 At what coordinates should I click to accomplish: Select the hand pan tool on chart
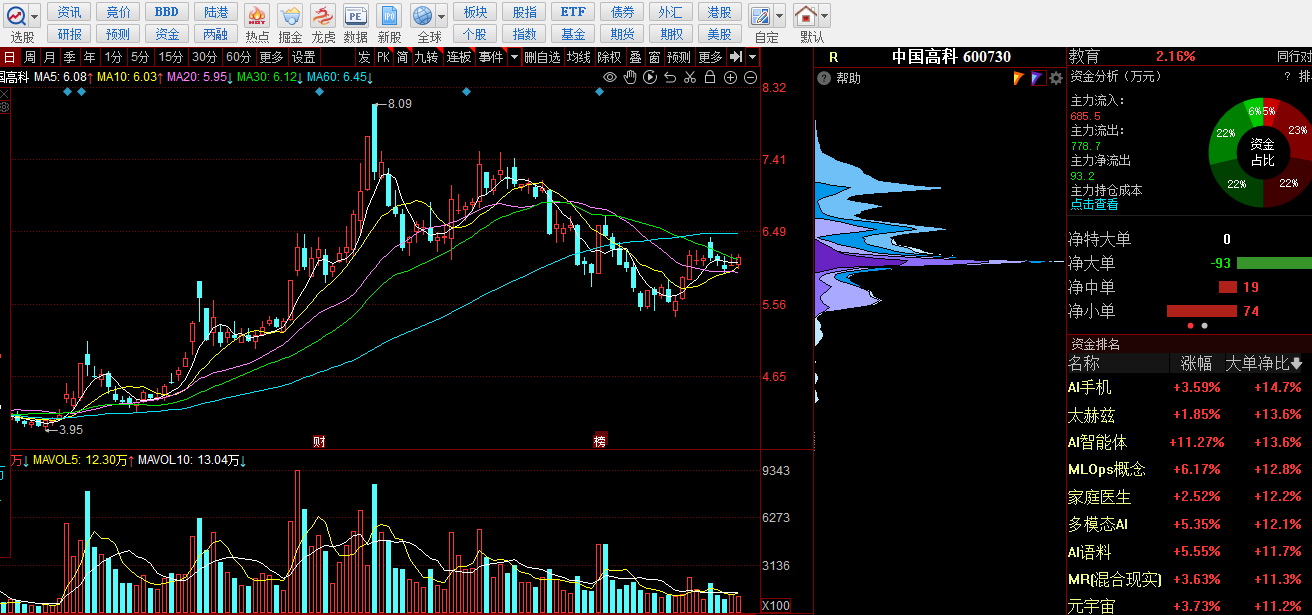[630, 78]
